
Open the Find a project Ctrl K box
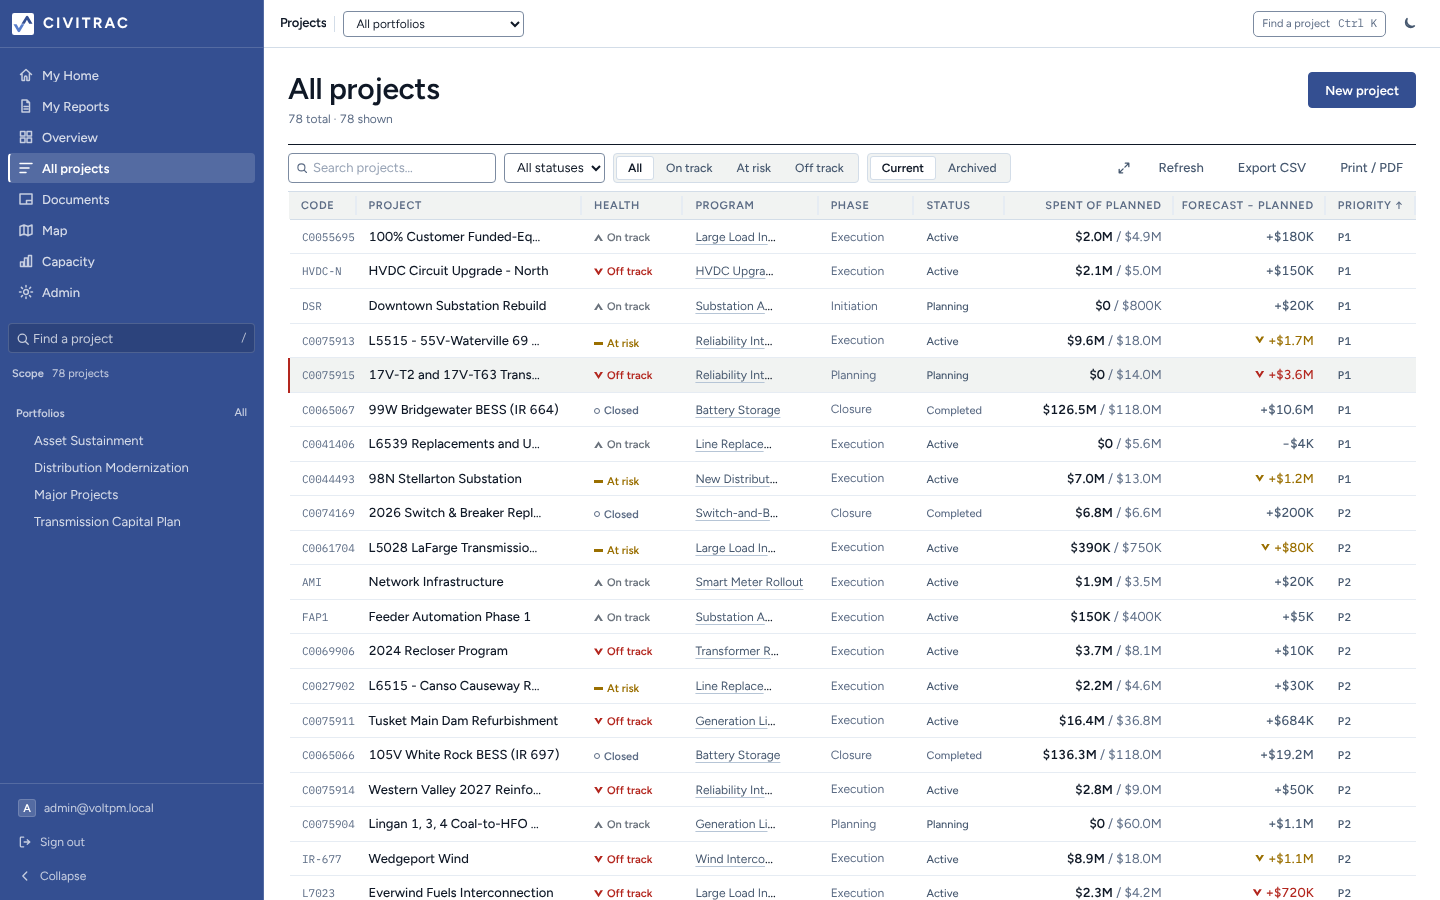click(1319, 24)
